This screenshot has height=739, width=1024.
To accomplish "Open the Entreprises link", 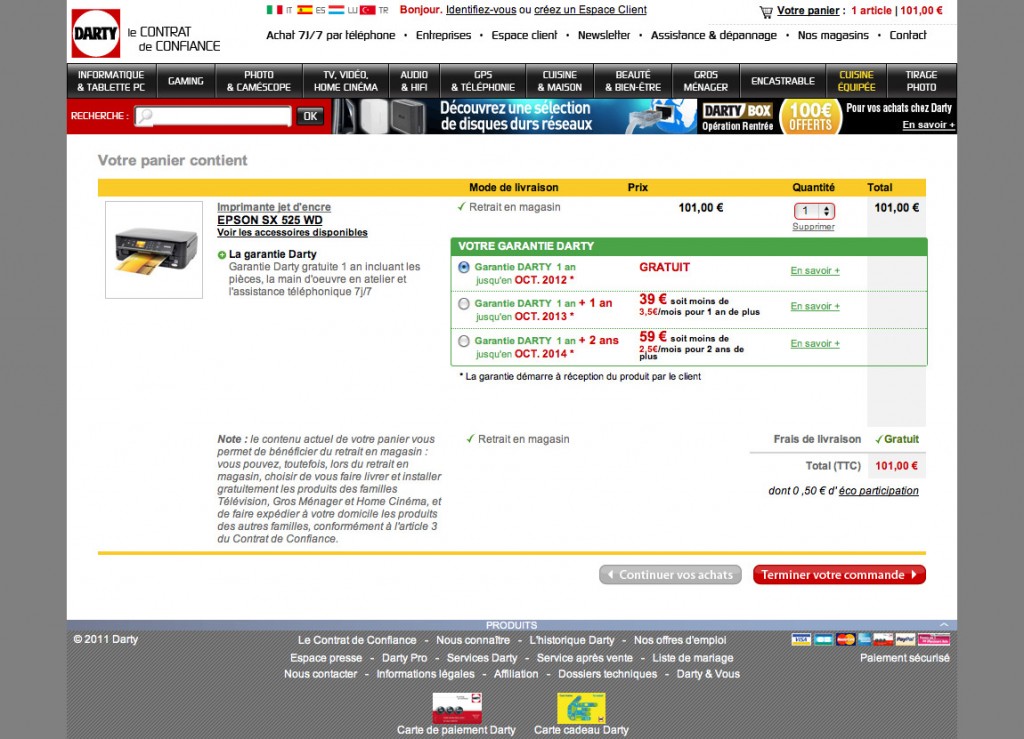I will (443, 35).
